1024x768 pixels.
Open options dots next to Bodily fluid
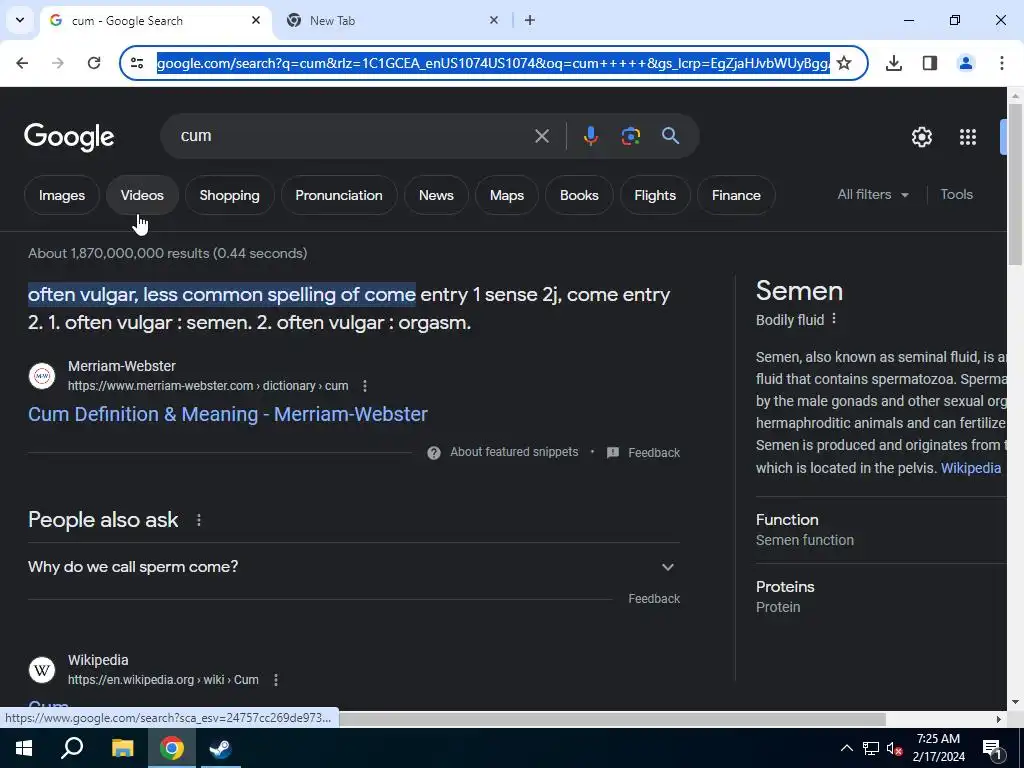tap(834, 319)
